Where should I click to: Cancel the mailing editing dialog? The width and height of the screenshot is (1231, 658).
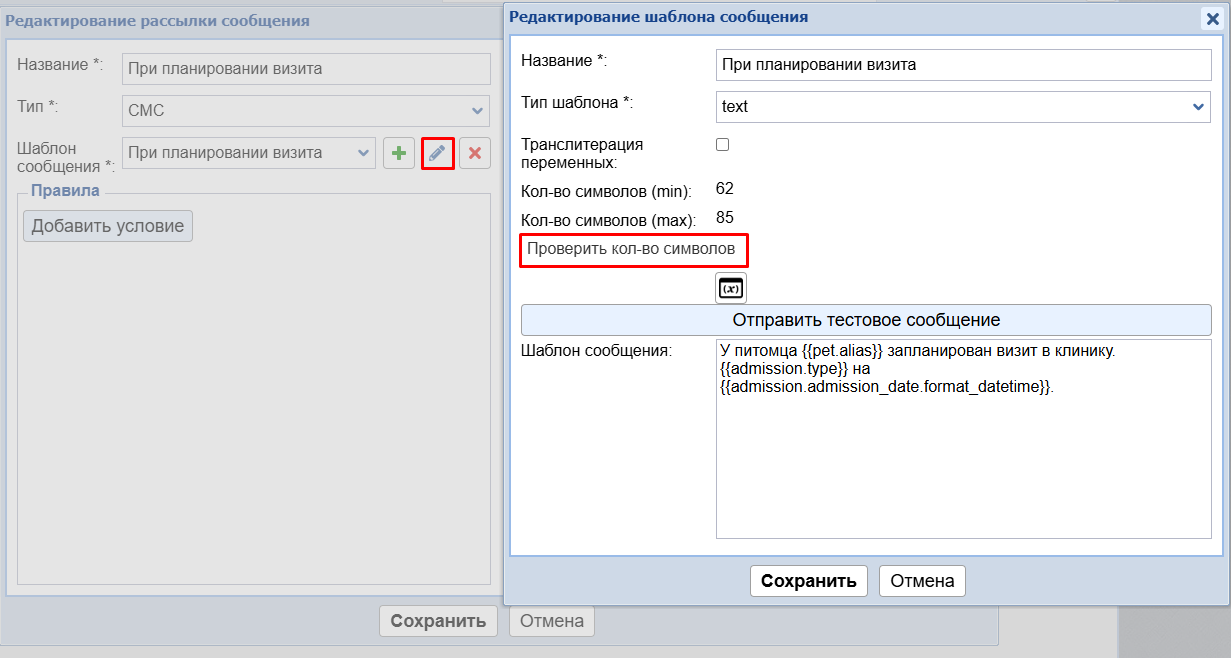pyautogui.click(x=552, y=621)
